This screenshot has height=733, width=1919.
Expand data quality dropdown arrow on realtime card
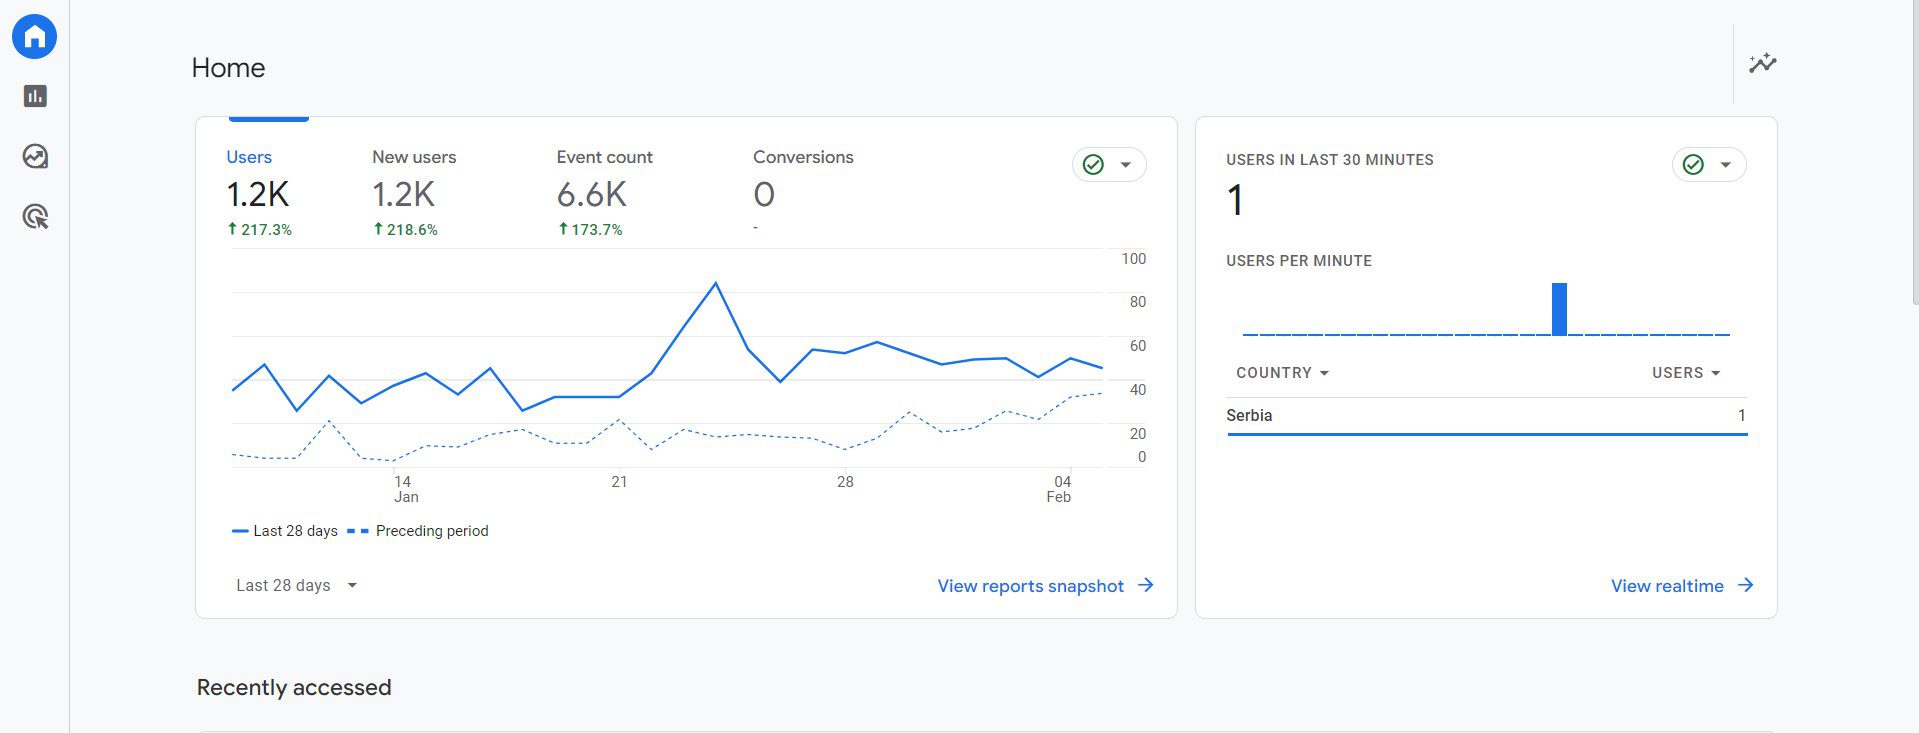(1726, 165)
